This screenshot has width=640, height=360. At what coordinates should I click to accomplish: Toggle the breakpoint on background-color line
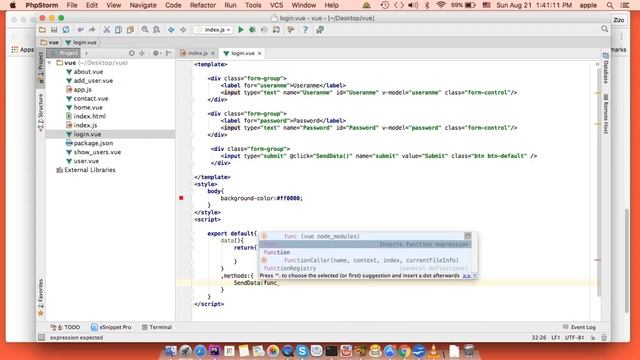181,198
